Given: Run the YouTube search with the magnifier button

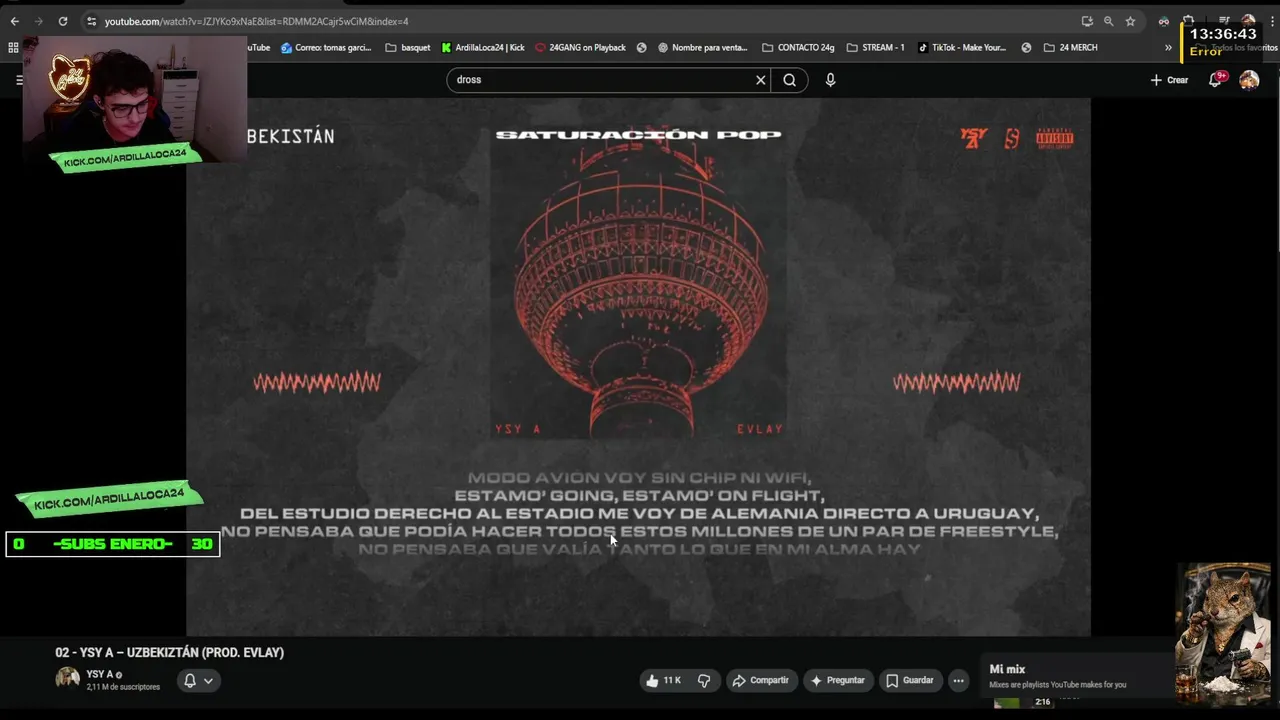Looking at the screenshot, I should (x=789, y=80).
